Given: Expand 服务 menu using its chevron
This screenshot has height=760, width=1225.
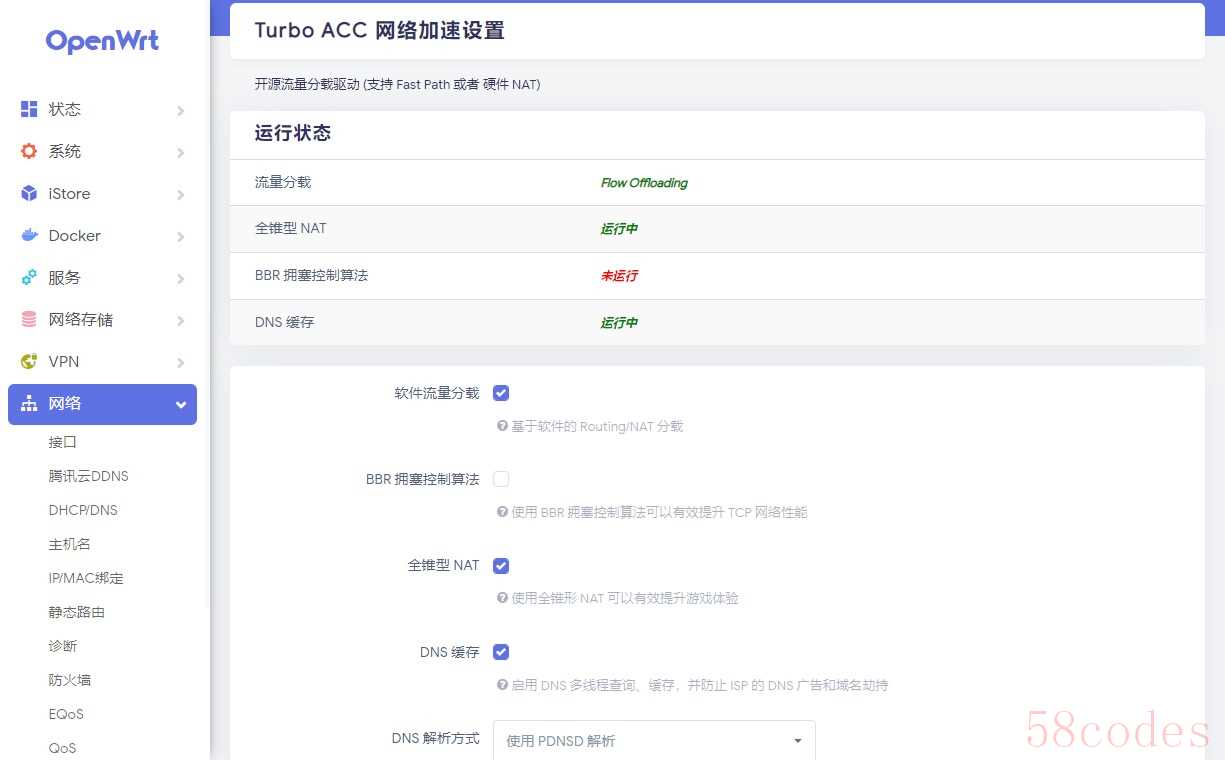Looking at the screenshot, I should point(180,278).
